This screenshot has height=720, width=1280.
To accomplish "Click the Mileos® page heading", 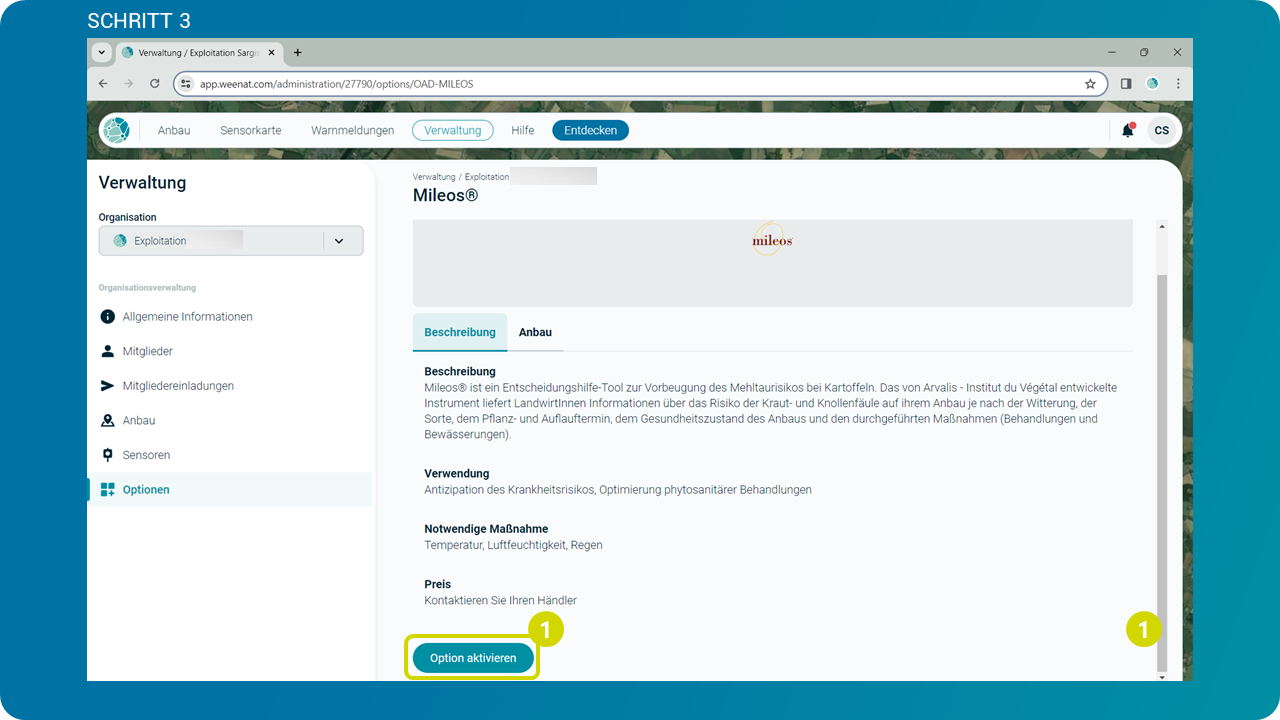I will tap(446, 196).
